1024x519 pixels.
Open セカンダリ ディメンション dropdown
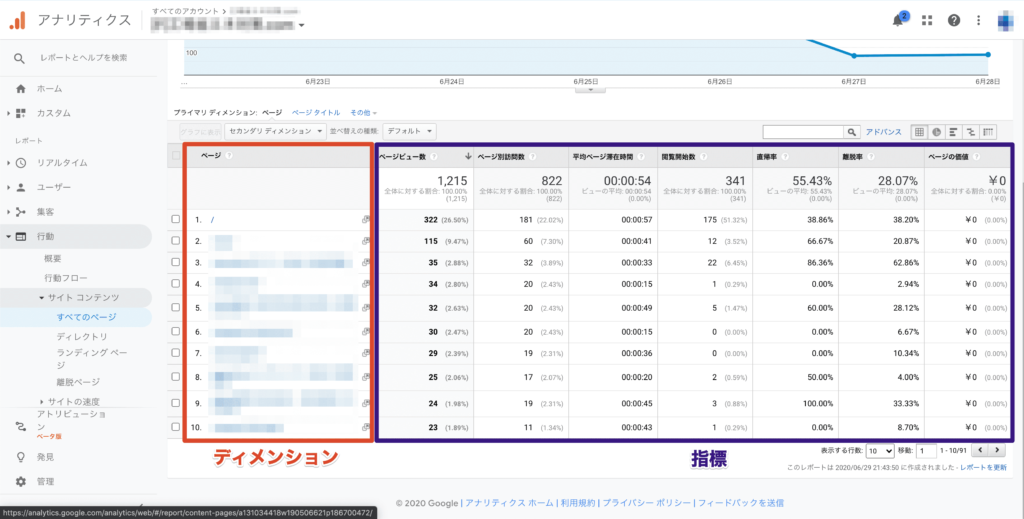(x=275, y=131)
